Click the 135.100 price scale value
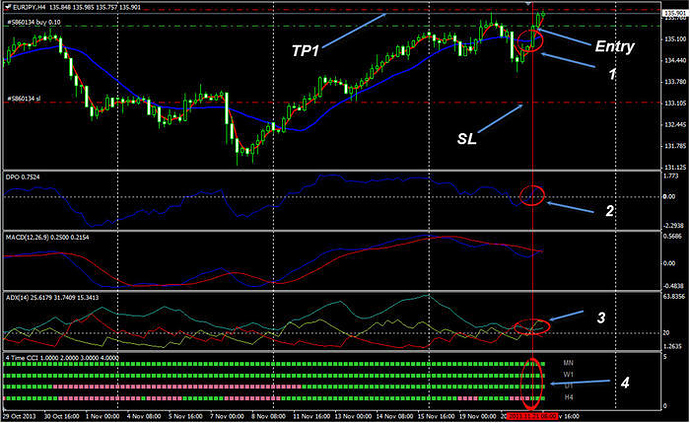 (x=675, y=39)
